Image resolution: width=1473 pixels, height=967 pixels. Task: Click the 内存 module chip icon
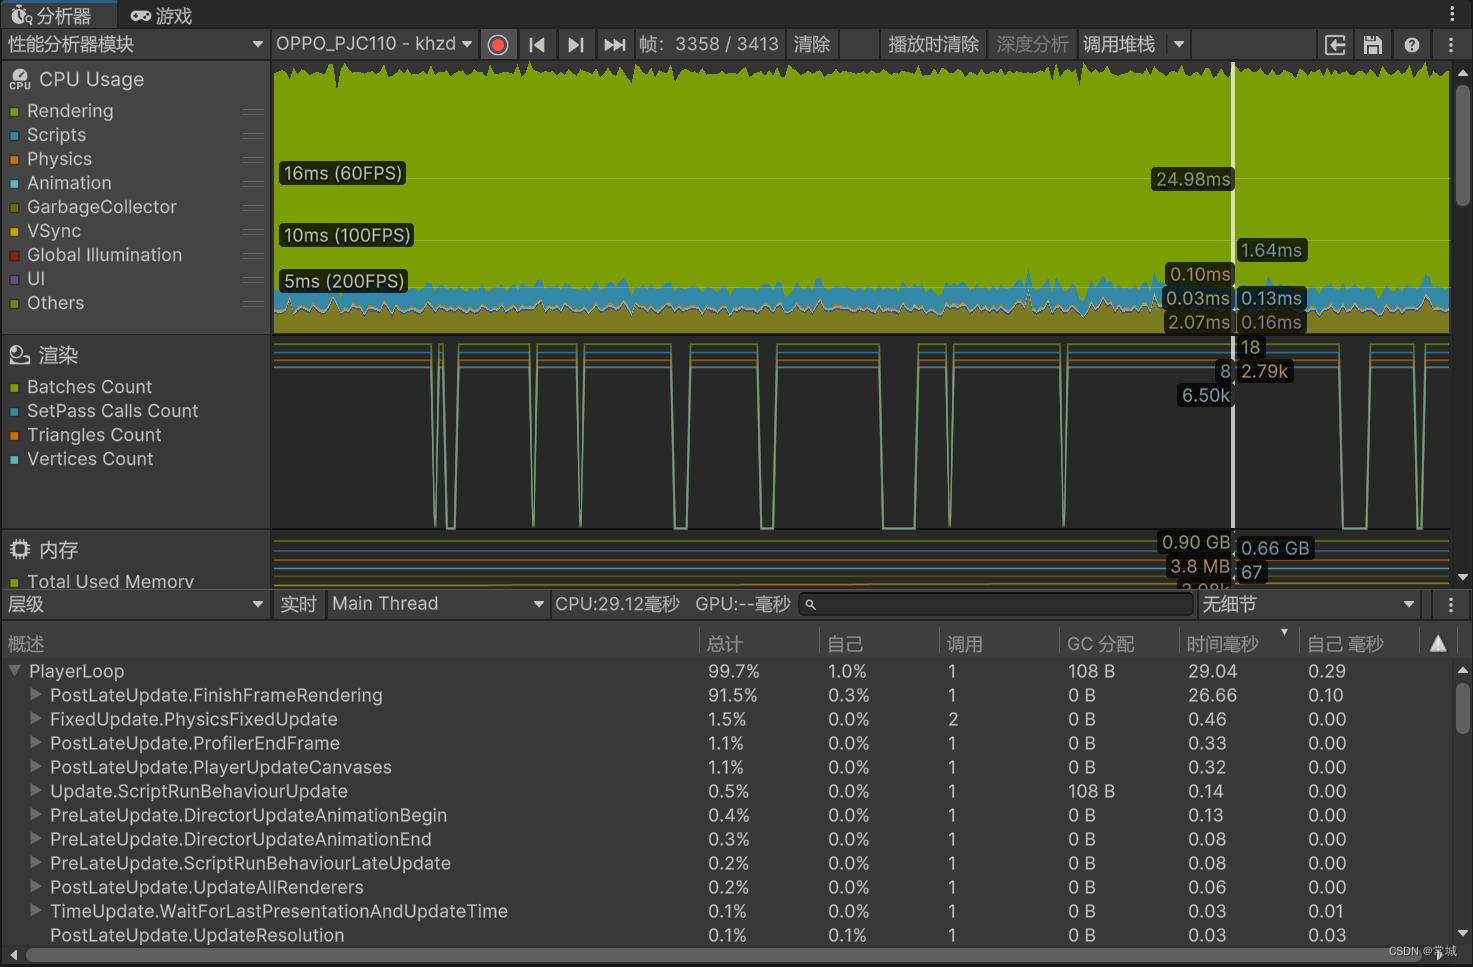tap(20, 549)
